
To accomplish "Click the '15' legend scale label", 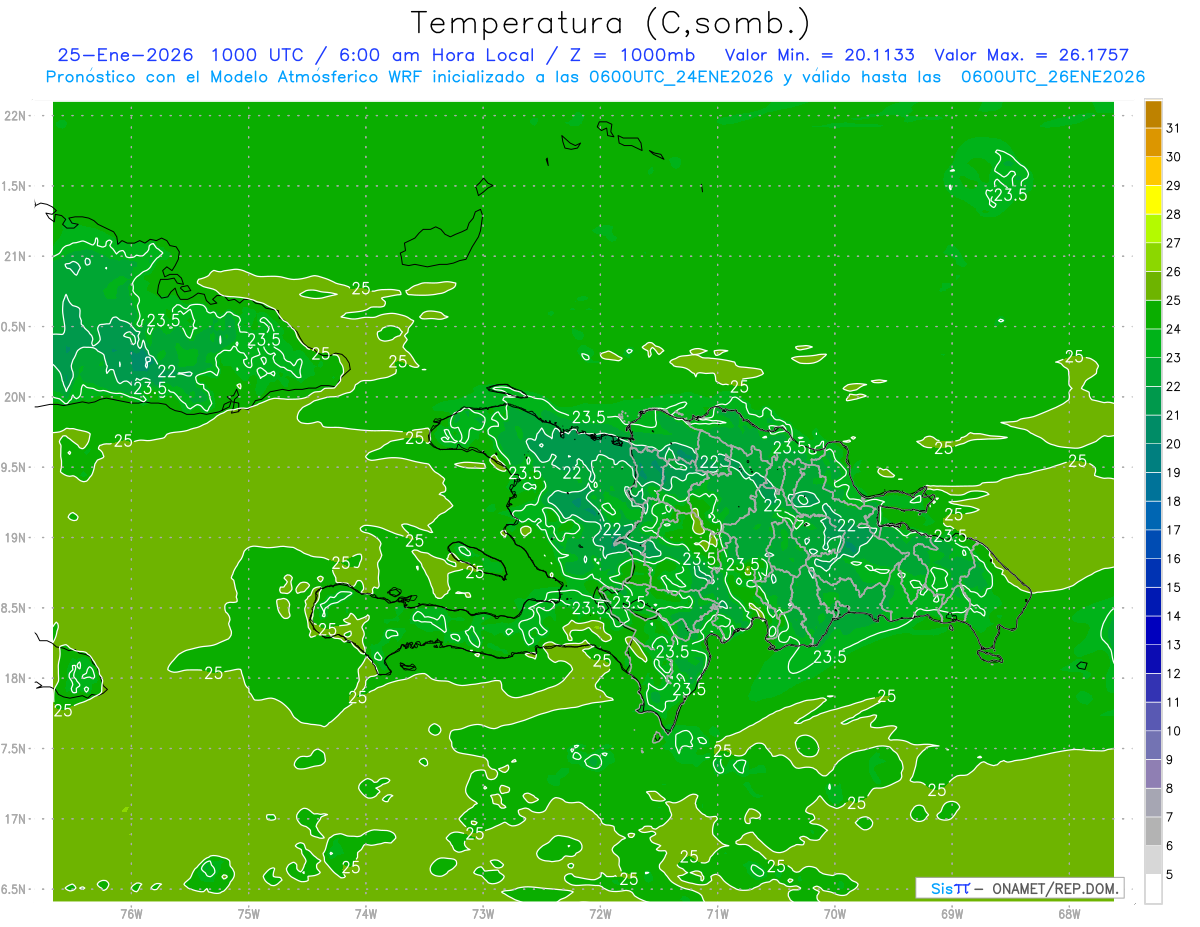I will click(1173, 587).
